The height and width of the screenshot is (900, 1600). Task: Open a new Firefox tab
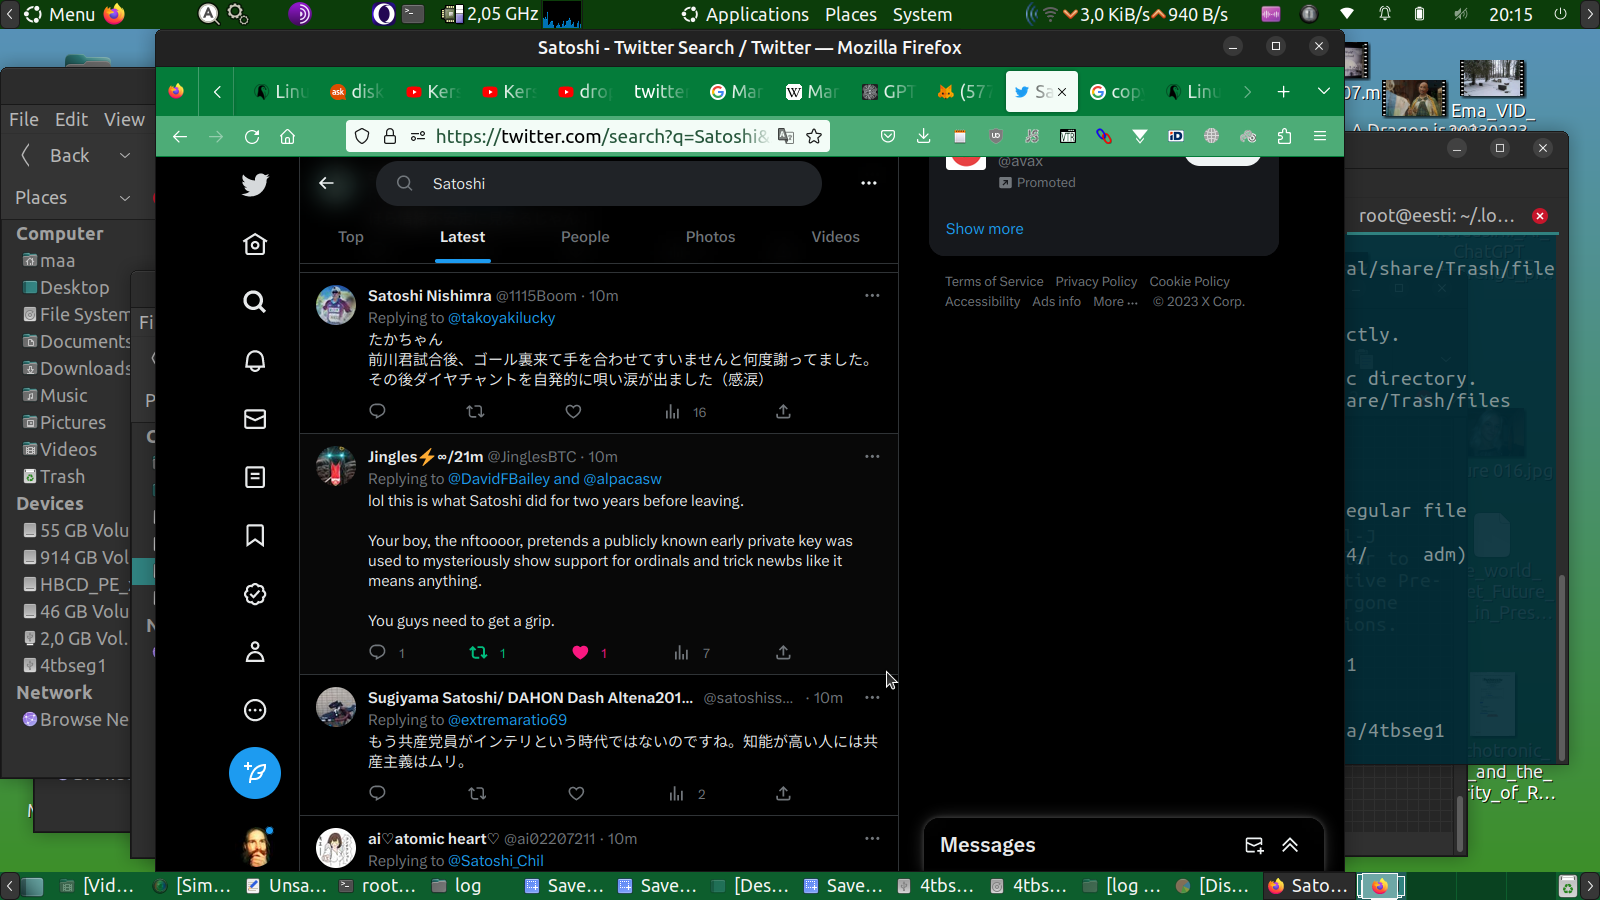pyautogui.click(x=1283, y=92)
